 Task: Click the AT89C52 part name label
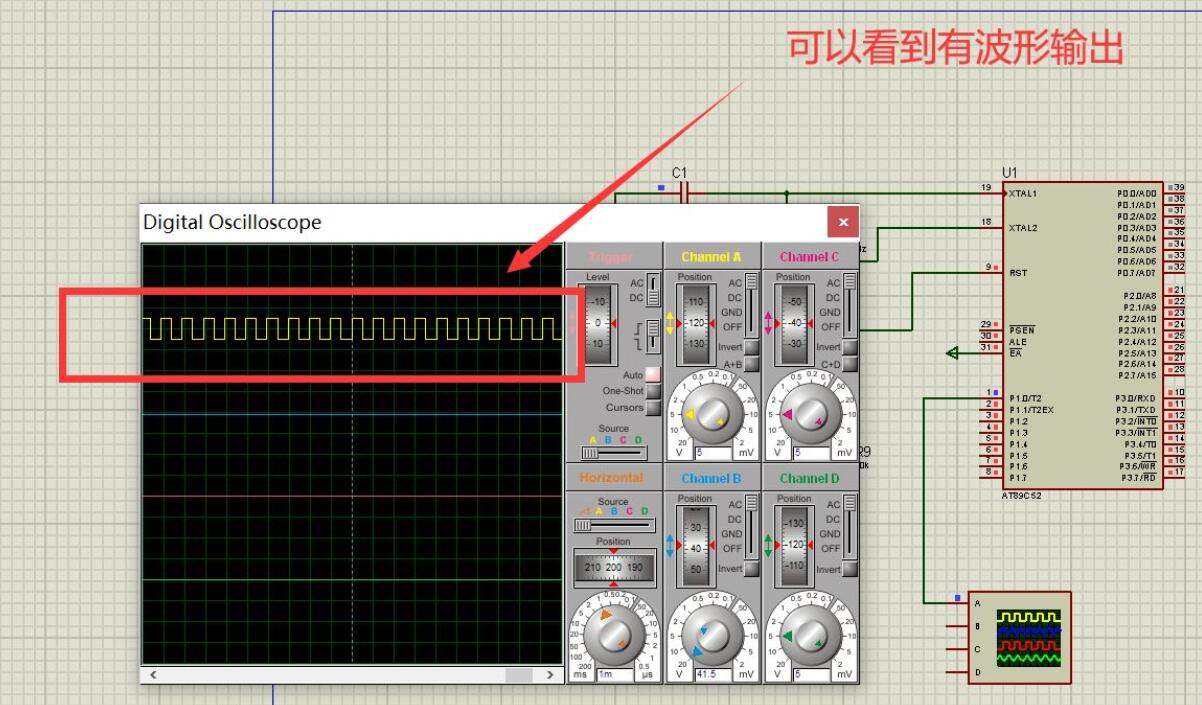pos(1022,495)
